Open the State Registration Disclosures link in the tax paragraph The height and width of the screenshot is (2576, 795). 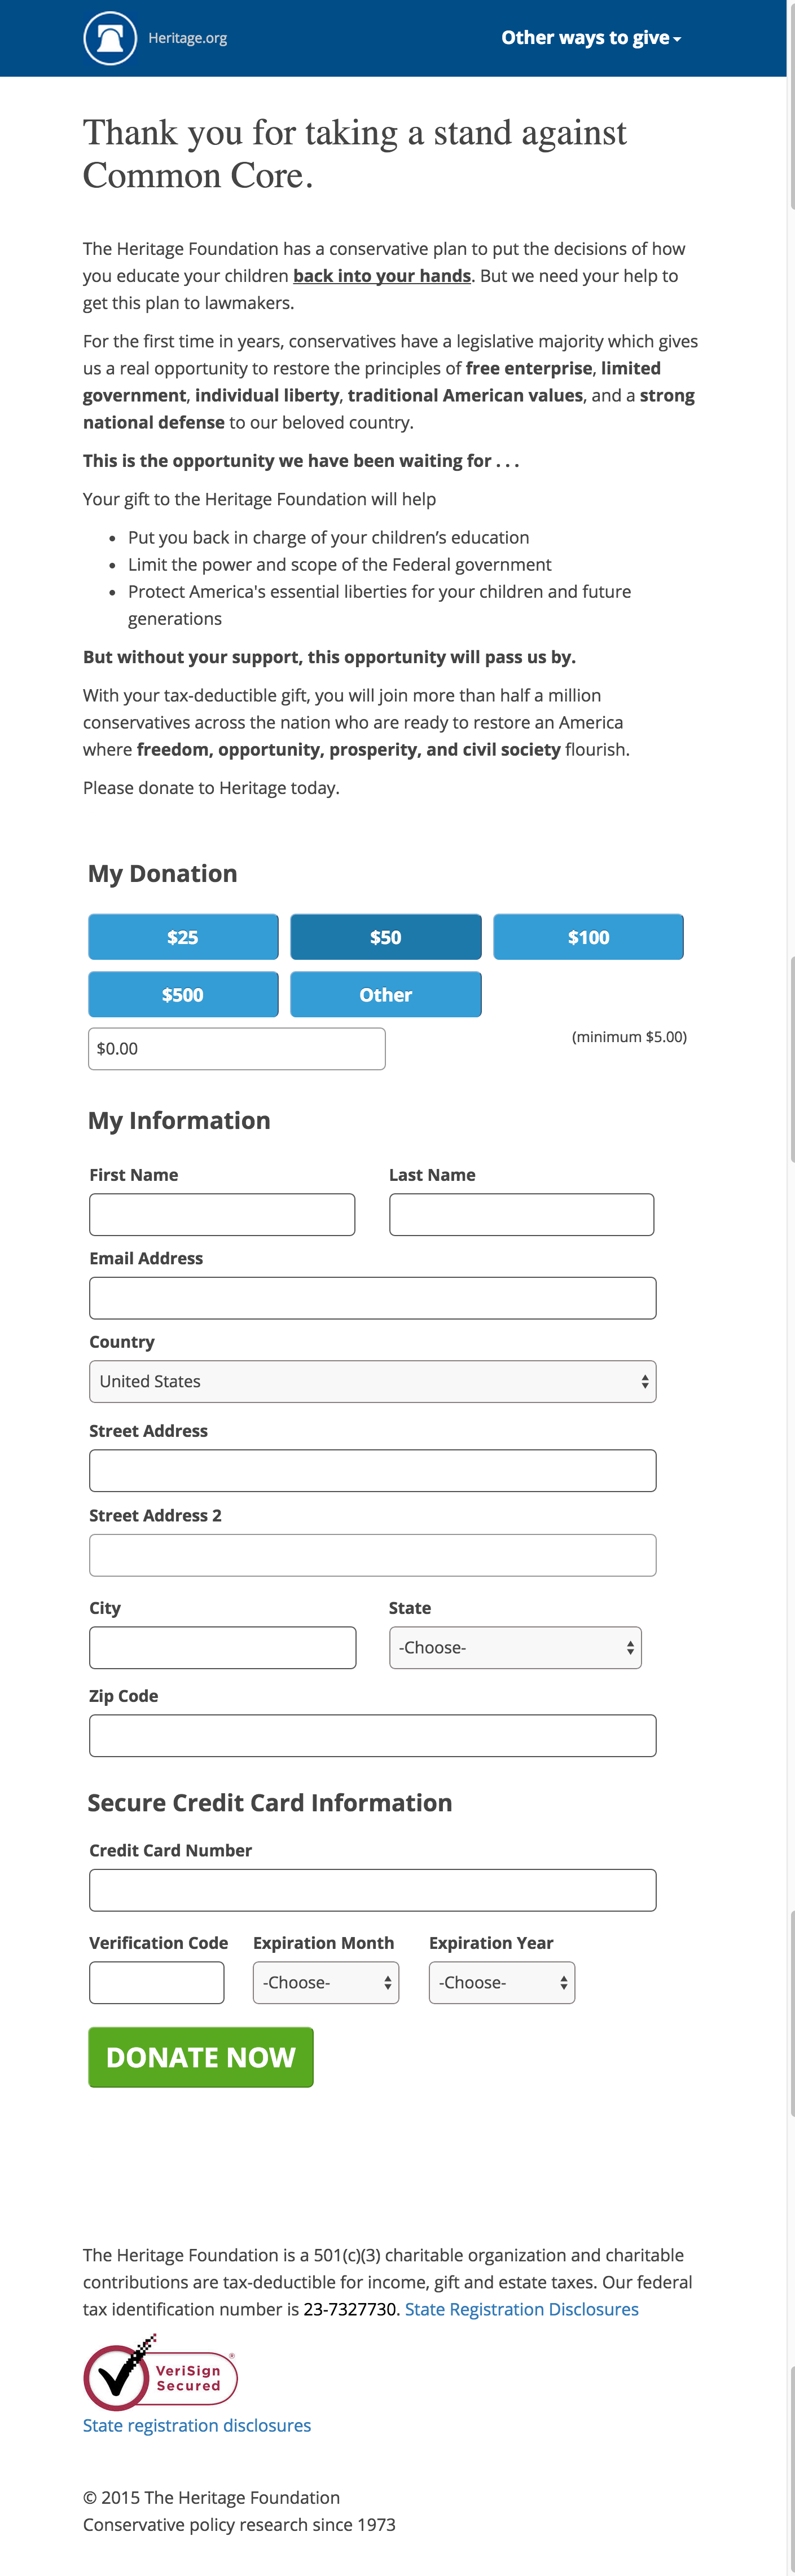pyautogui.click(x=521, y=2309)
